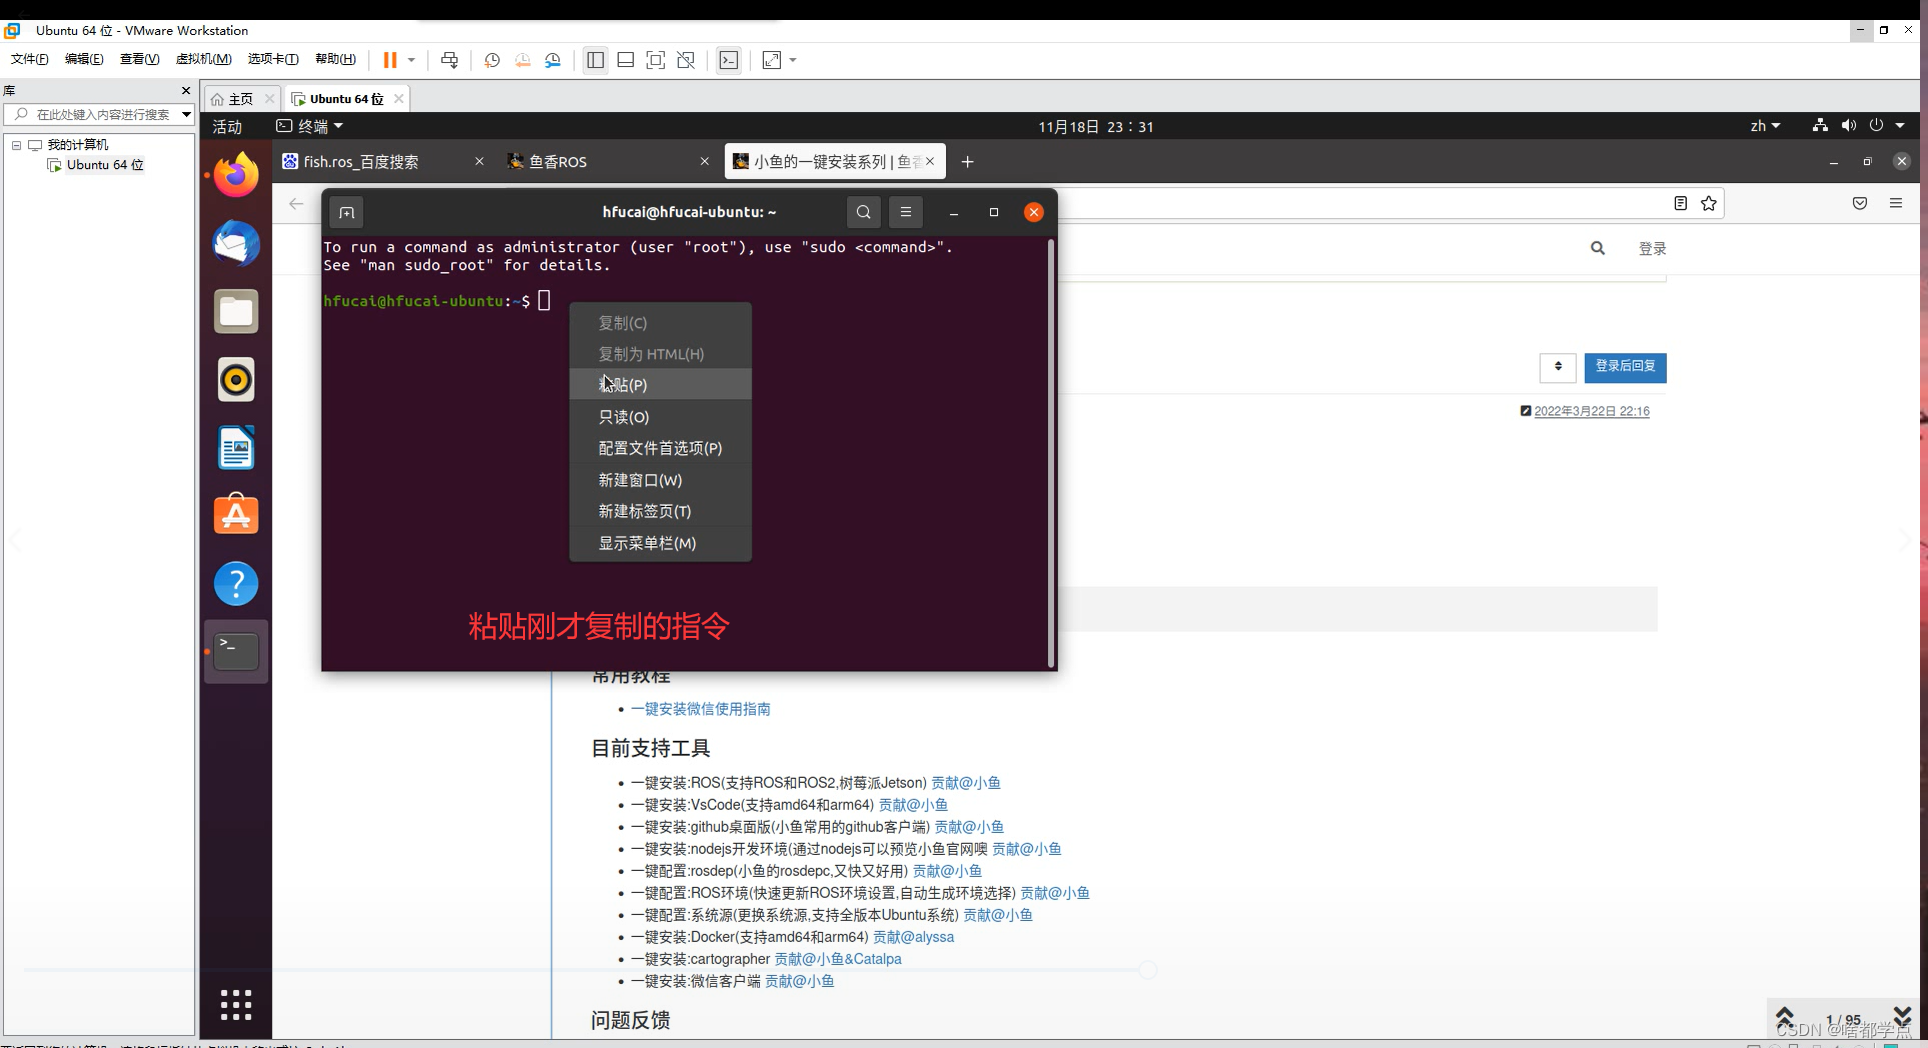This screenshot has height=1048, width=1928.
Task: Open the 2022年3月22日 22:16 timestamp link
Action: click(x=1592, y=411)
